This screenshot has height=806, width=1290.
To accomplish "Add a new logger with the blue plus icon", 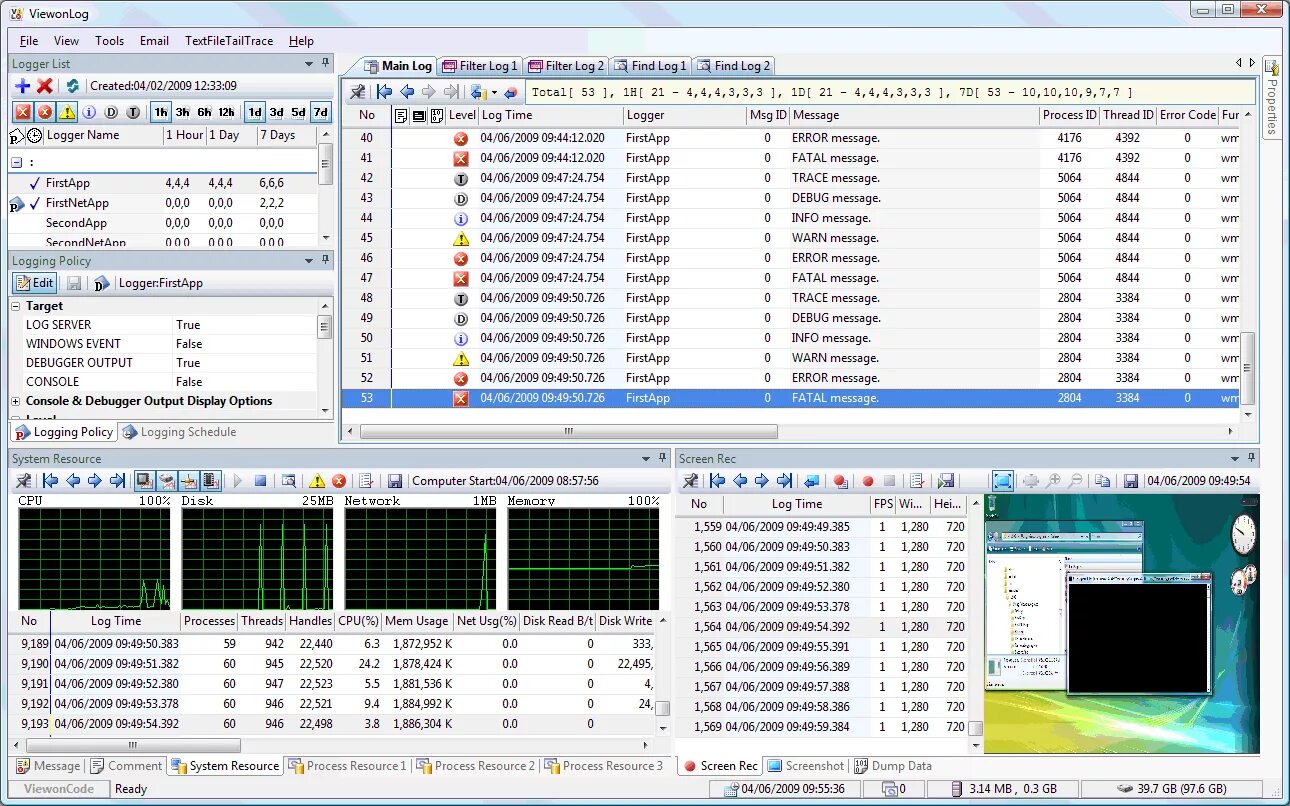I will coord(22,86).
